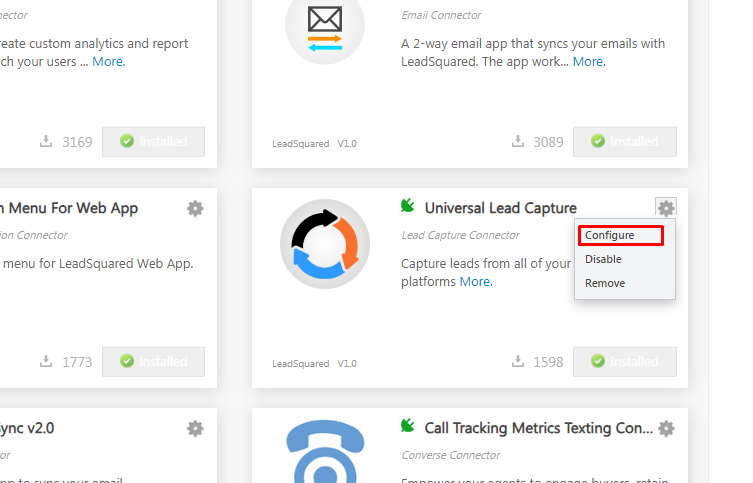
Task: Click the Installed button with 3169 downloads
Action: click(x=154, y=142)
